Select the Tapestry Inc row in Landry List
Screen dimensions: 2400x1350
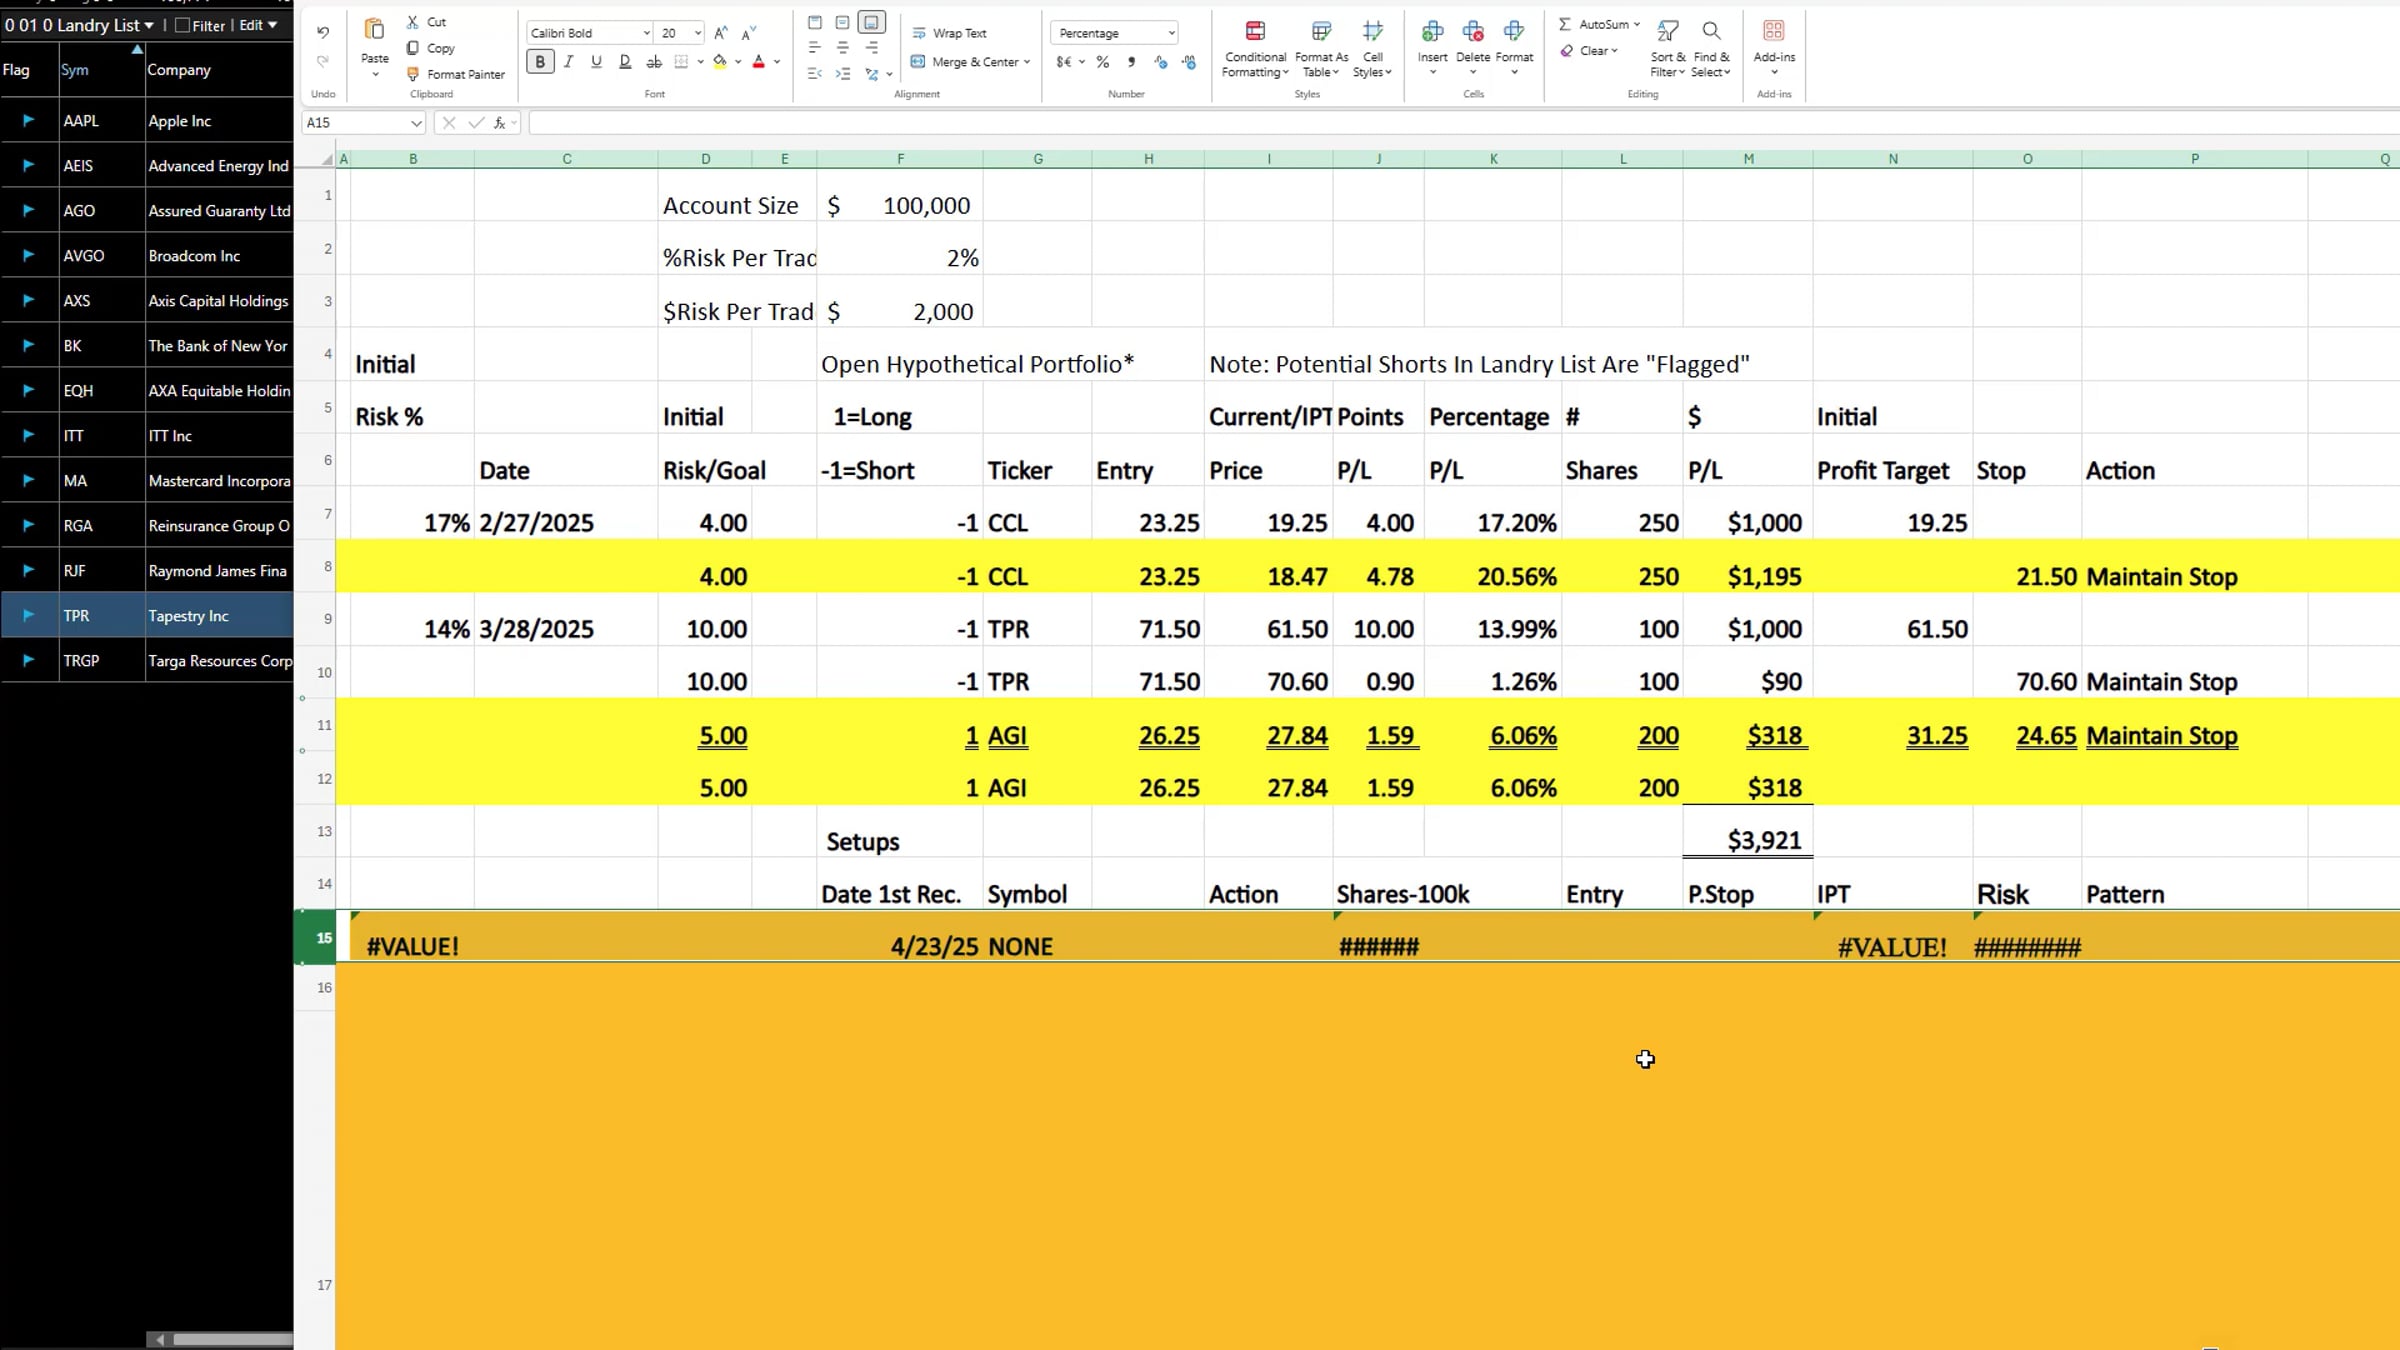tap(147, 616)
